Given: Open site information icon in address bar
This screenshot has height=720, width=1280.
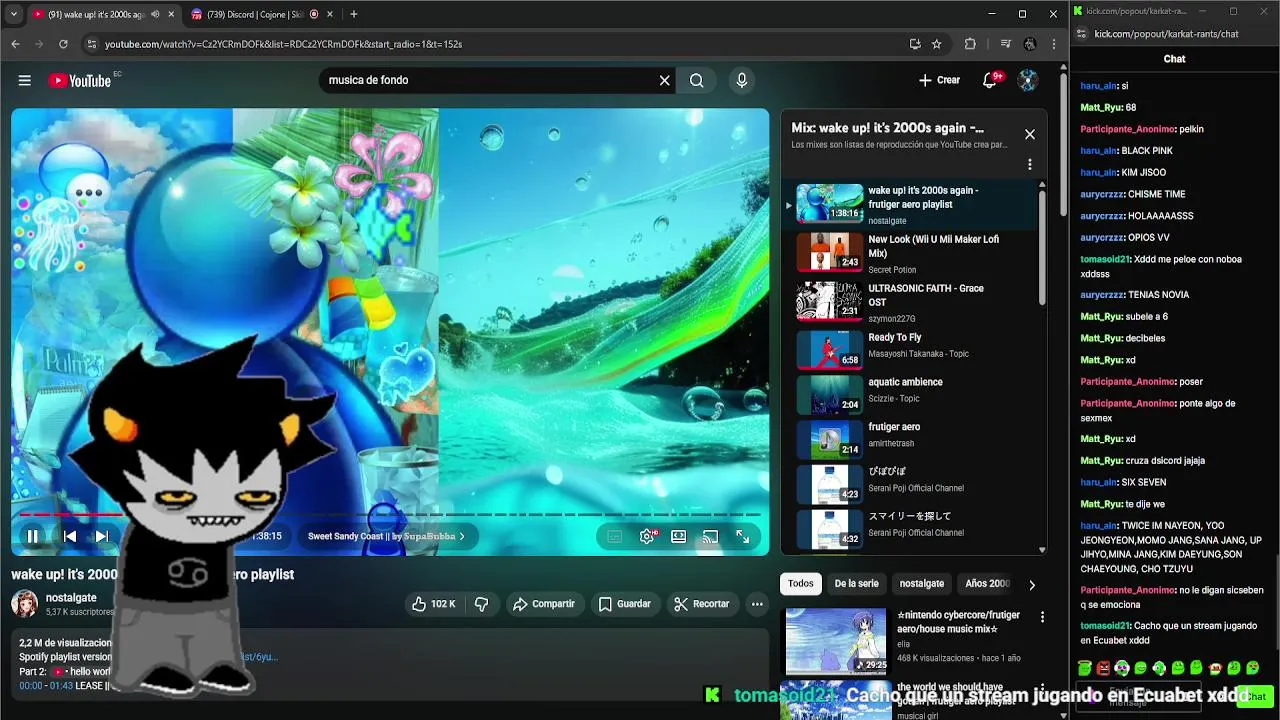Looking at the screenshot, I should point(91,44).
